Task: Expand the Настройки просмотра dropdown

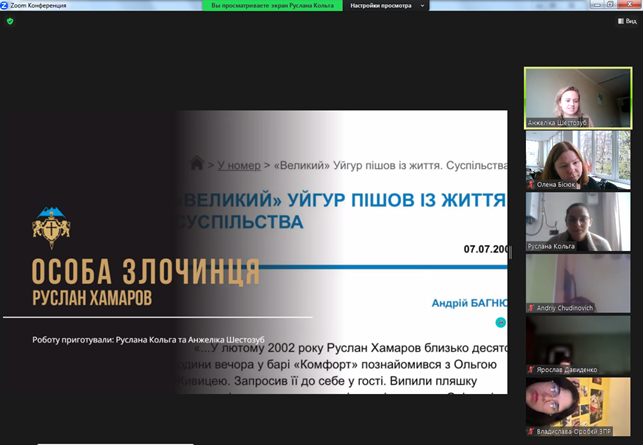Action: tap(386, 6)
